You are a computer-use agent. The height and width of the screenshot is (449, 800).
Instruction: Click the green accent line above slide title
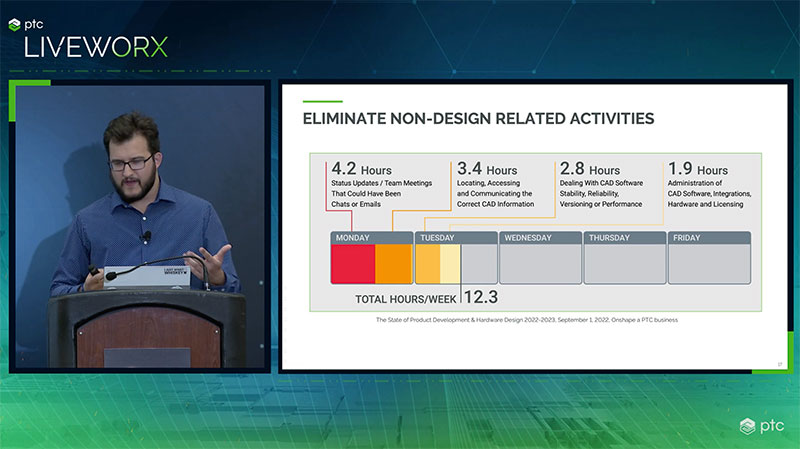click(322, 101)
